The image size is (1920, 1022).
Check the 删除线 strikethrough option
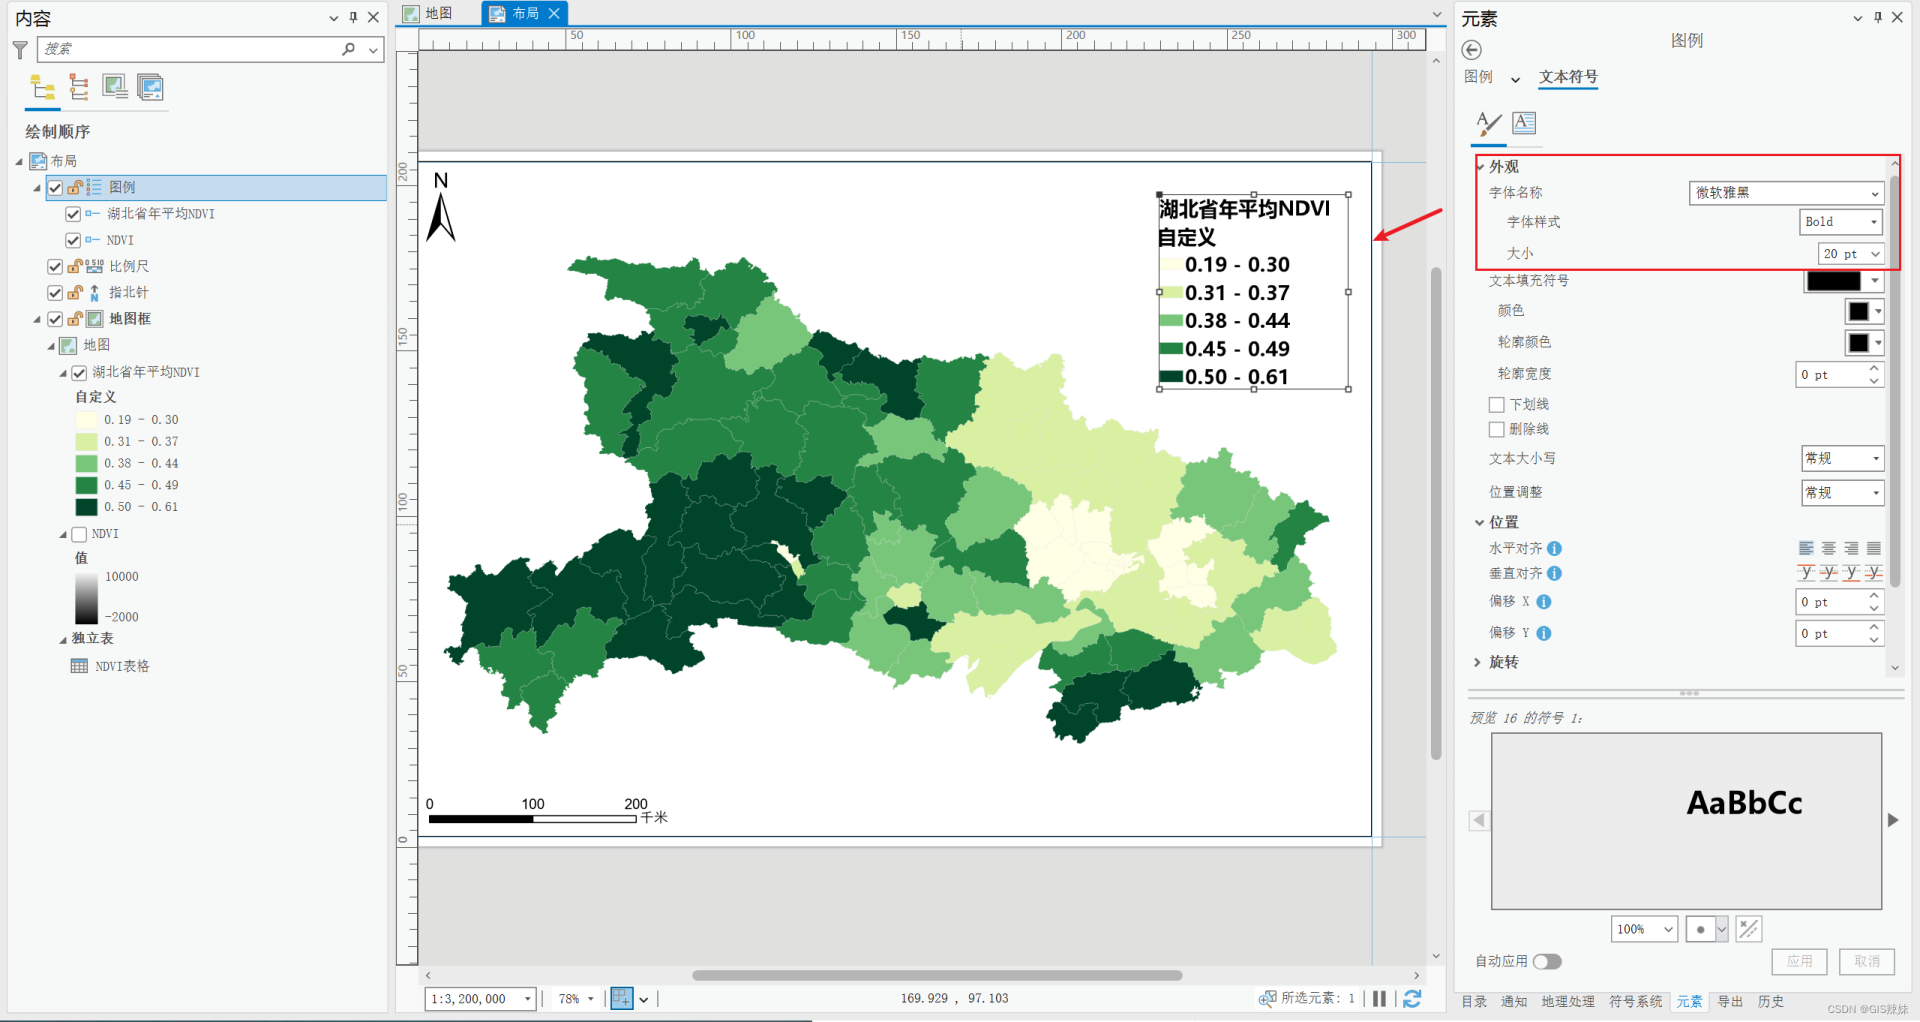pyautogui.click(x=1497, y=430)
